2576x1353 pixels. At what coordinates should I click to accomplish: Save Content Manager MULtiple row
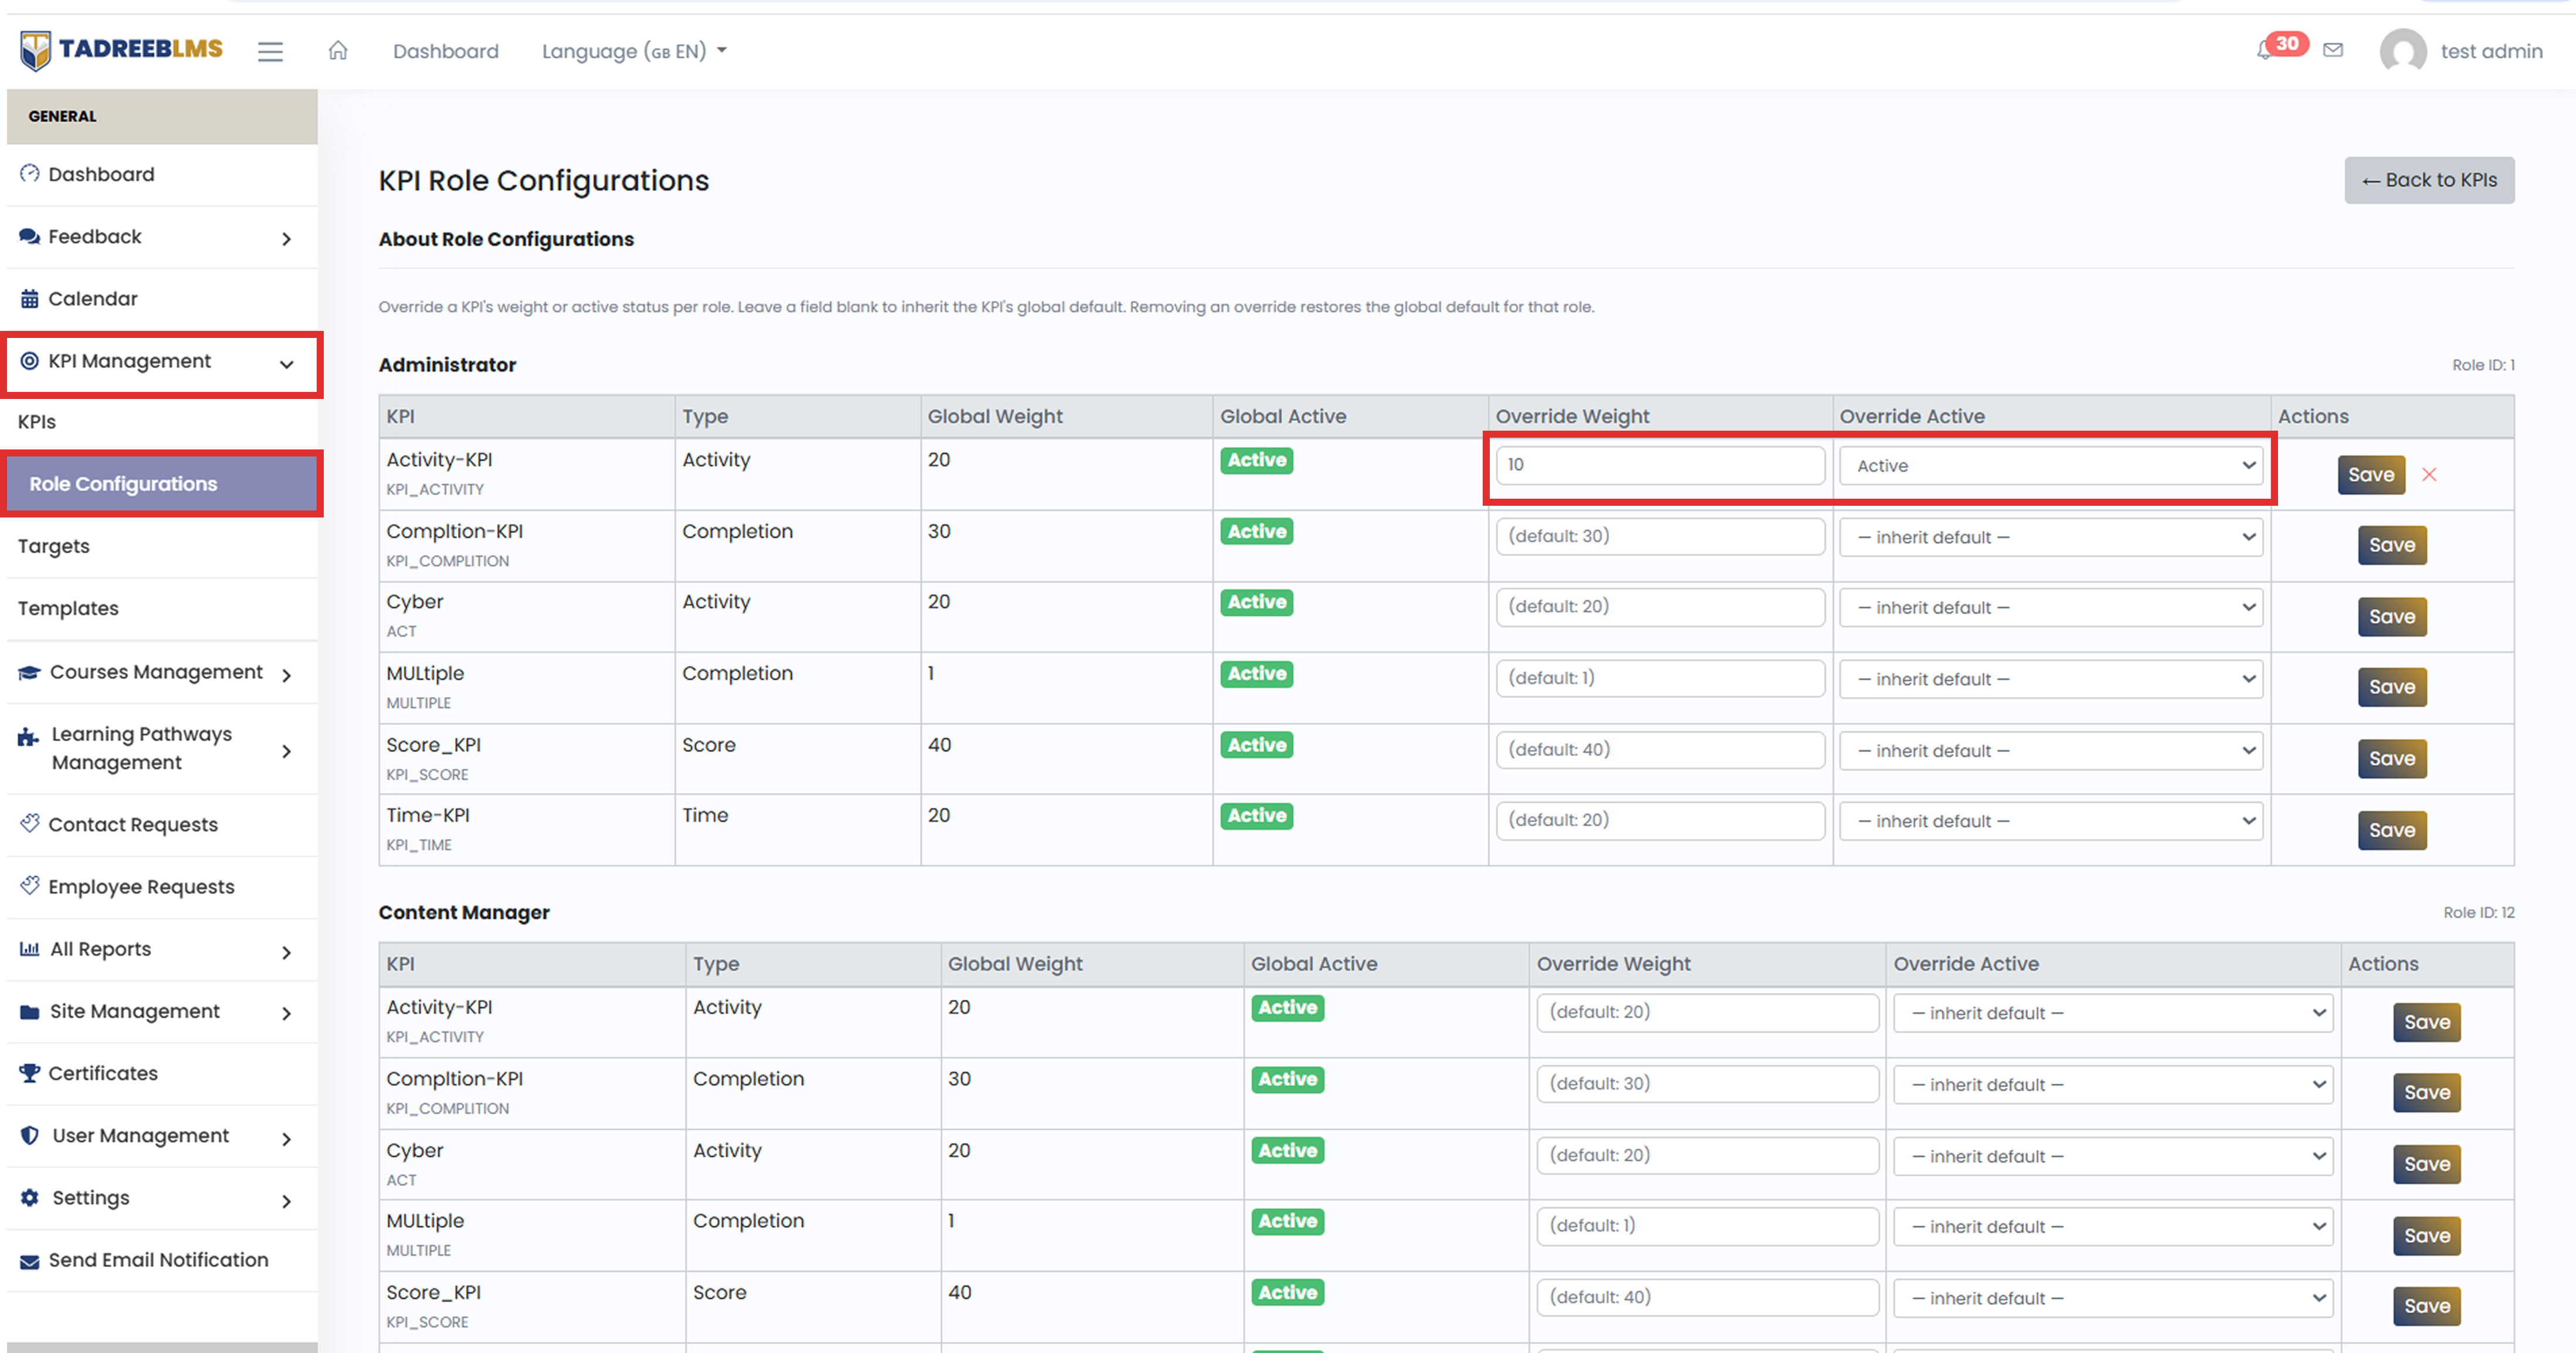tap(2427, 1235)
